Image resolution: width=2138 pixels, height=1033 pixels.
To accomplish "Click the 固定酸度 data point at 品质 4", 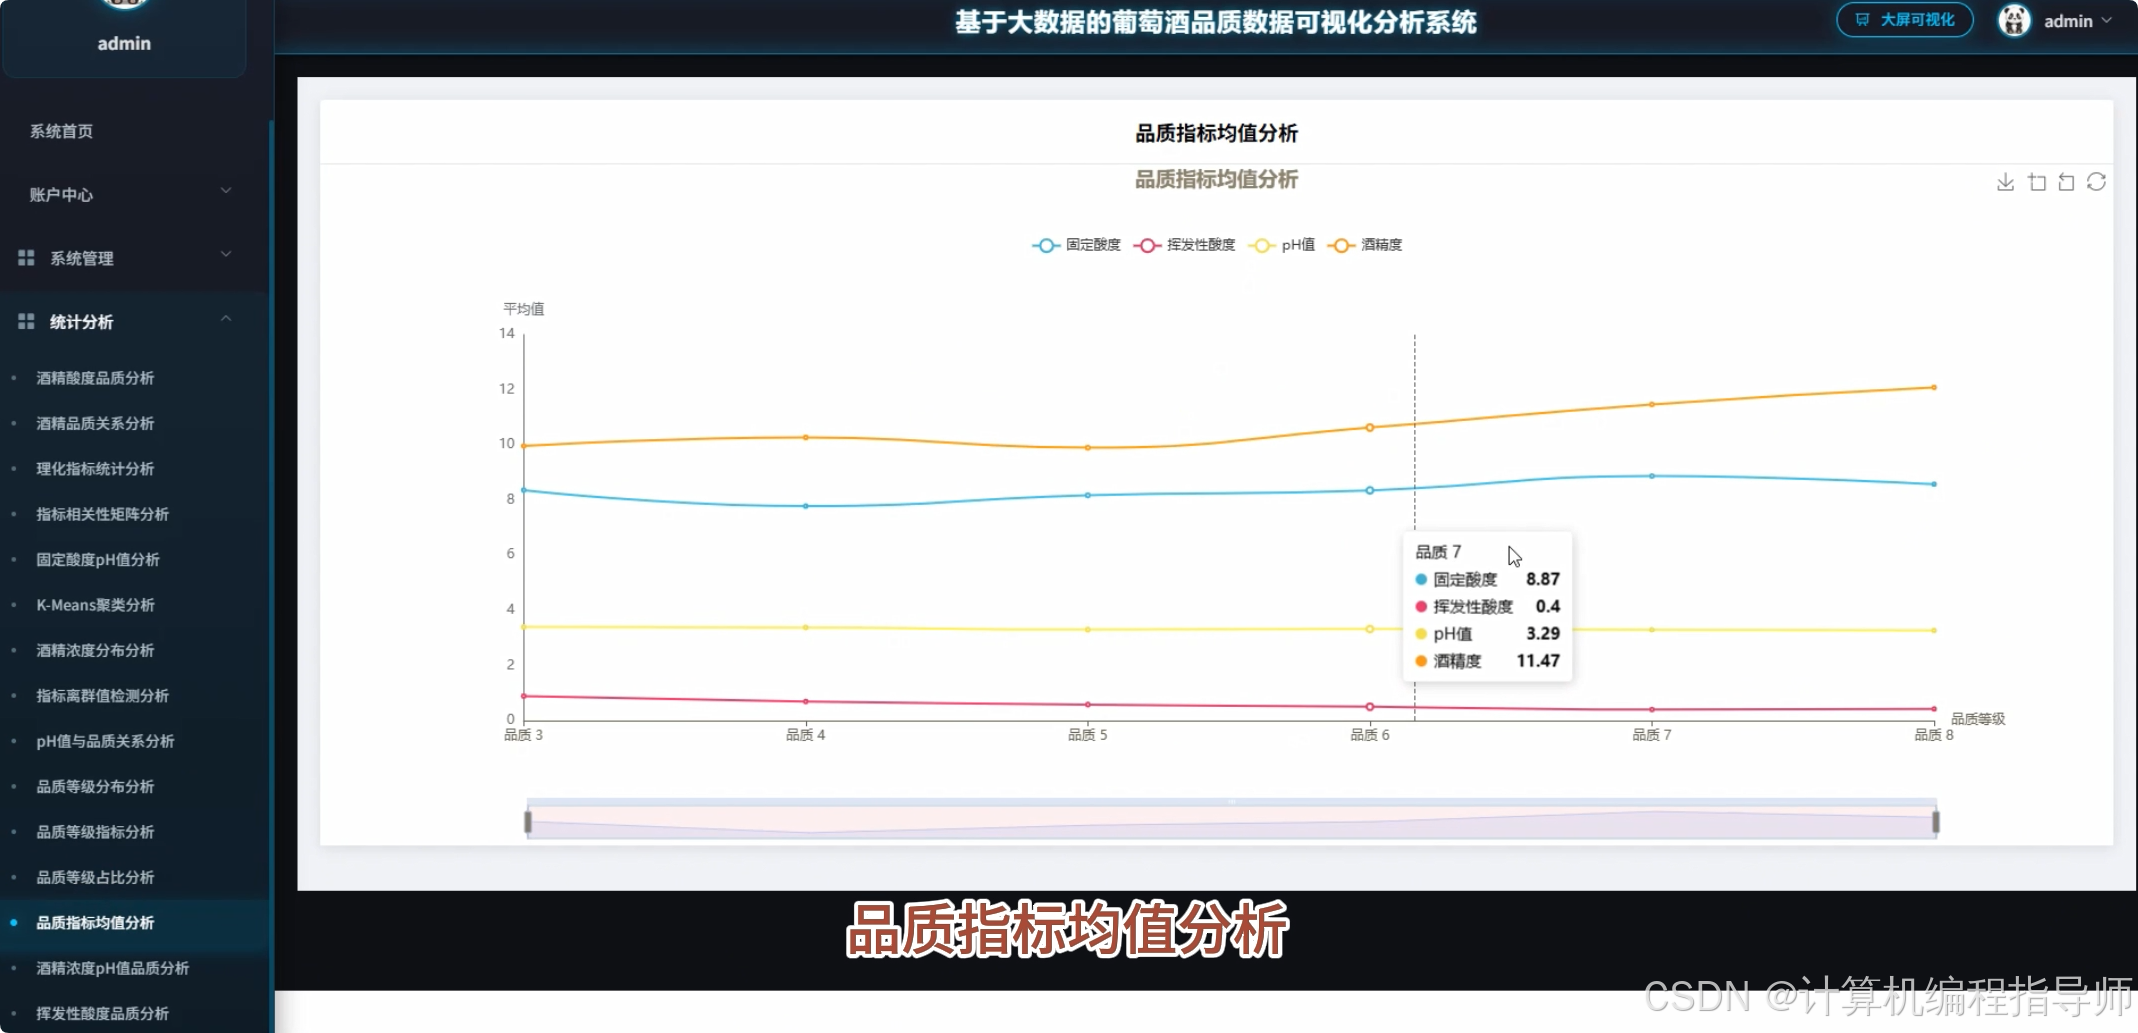I will [806, 506].
